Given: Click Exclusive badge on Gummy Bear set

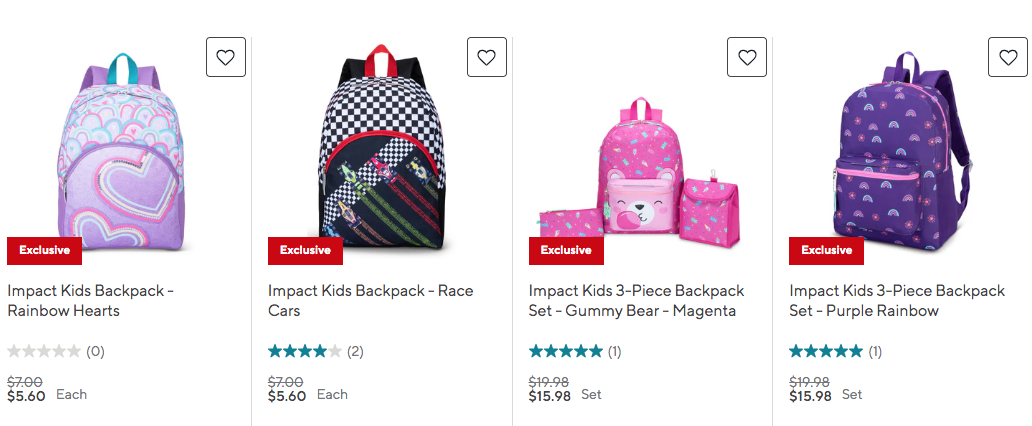Looking at the screenshot, I should [x=566, y=250].
